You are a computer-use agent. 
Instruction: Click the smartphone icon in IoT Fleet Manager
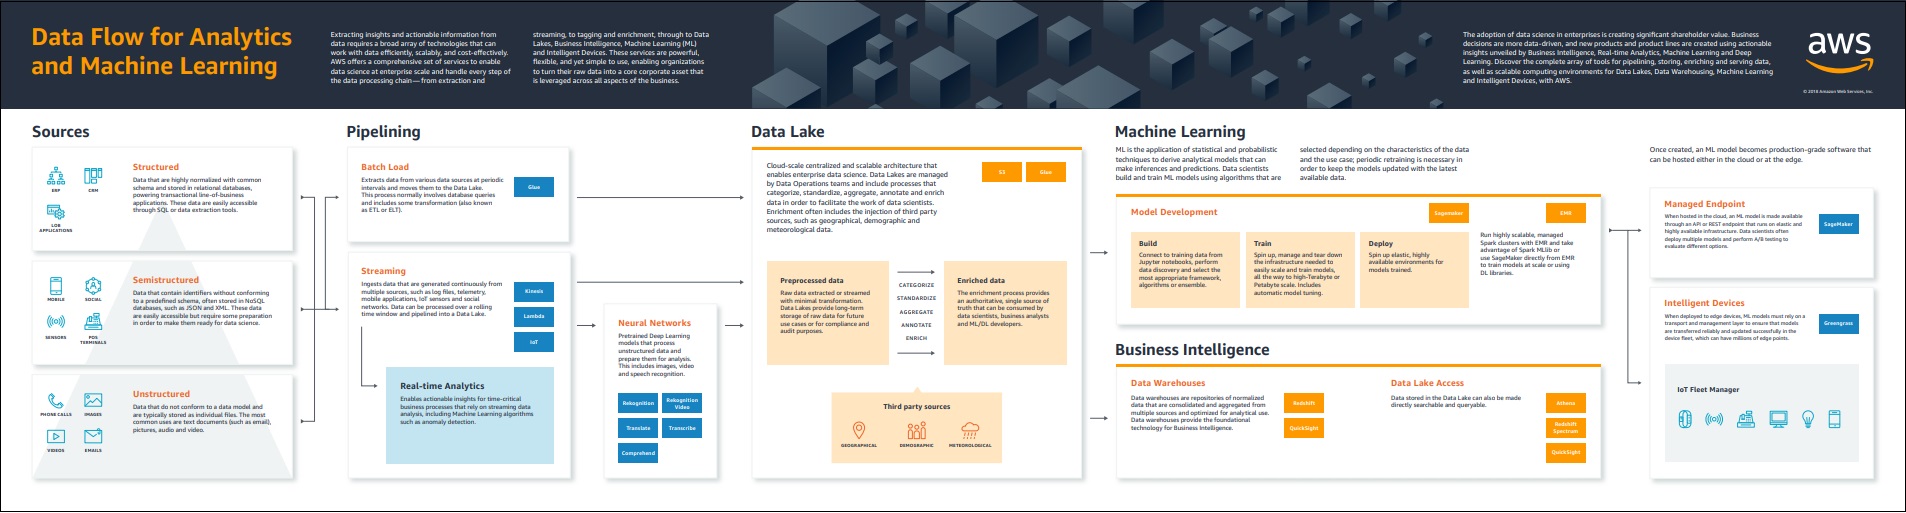(1834, 419)
